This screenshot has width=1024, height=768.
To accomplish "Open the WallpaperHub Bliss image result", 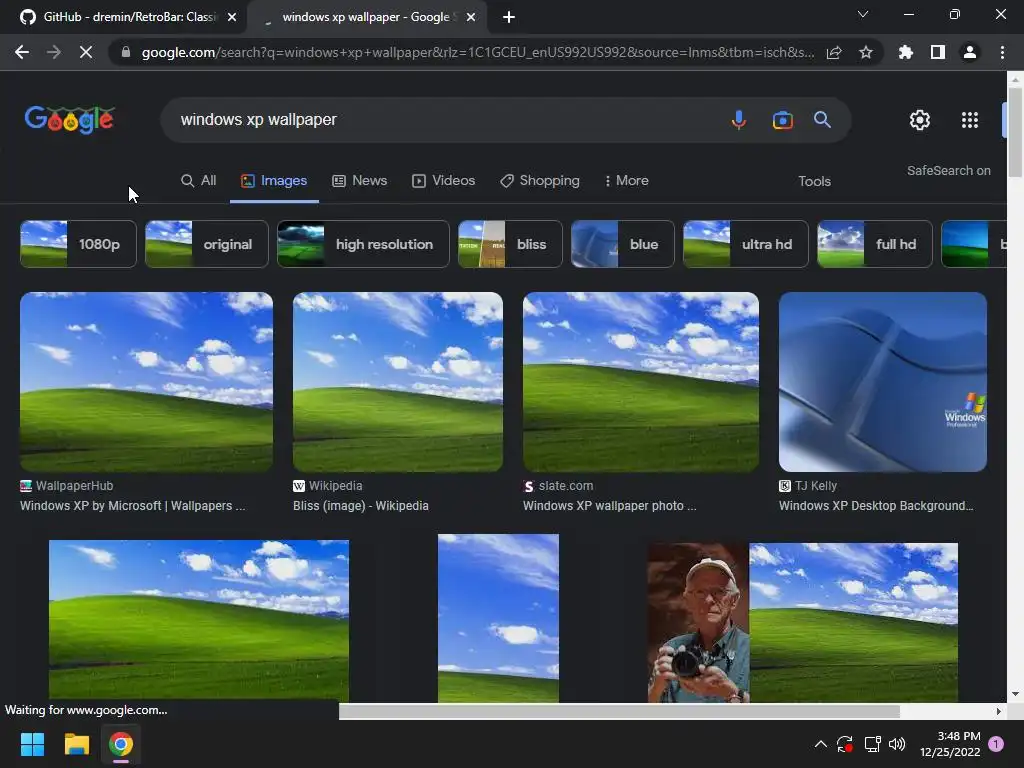I will (146, 381).
